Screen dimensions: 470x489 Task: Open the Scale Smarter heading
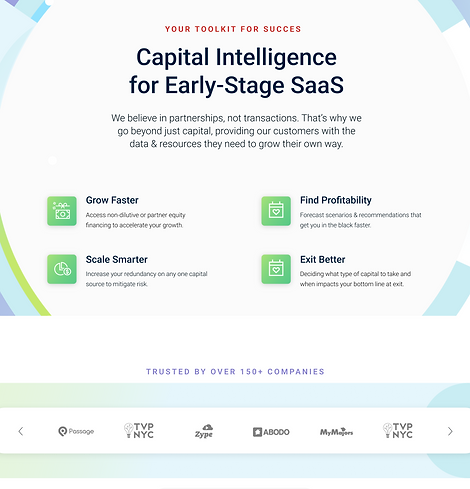coord(117,259)
